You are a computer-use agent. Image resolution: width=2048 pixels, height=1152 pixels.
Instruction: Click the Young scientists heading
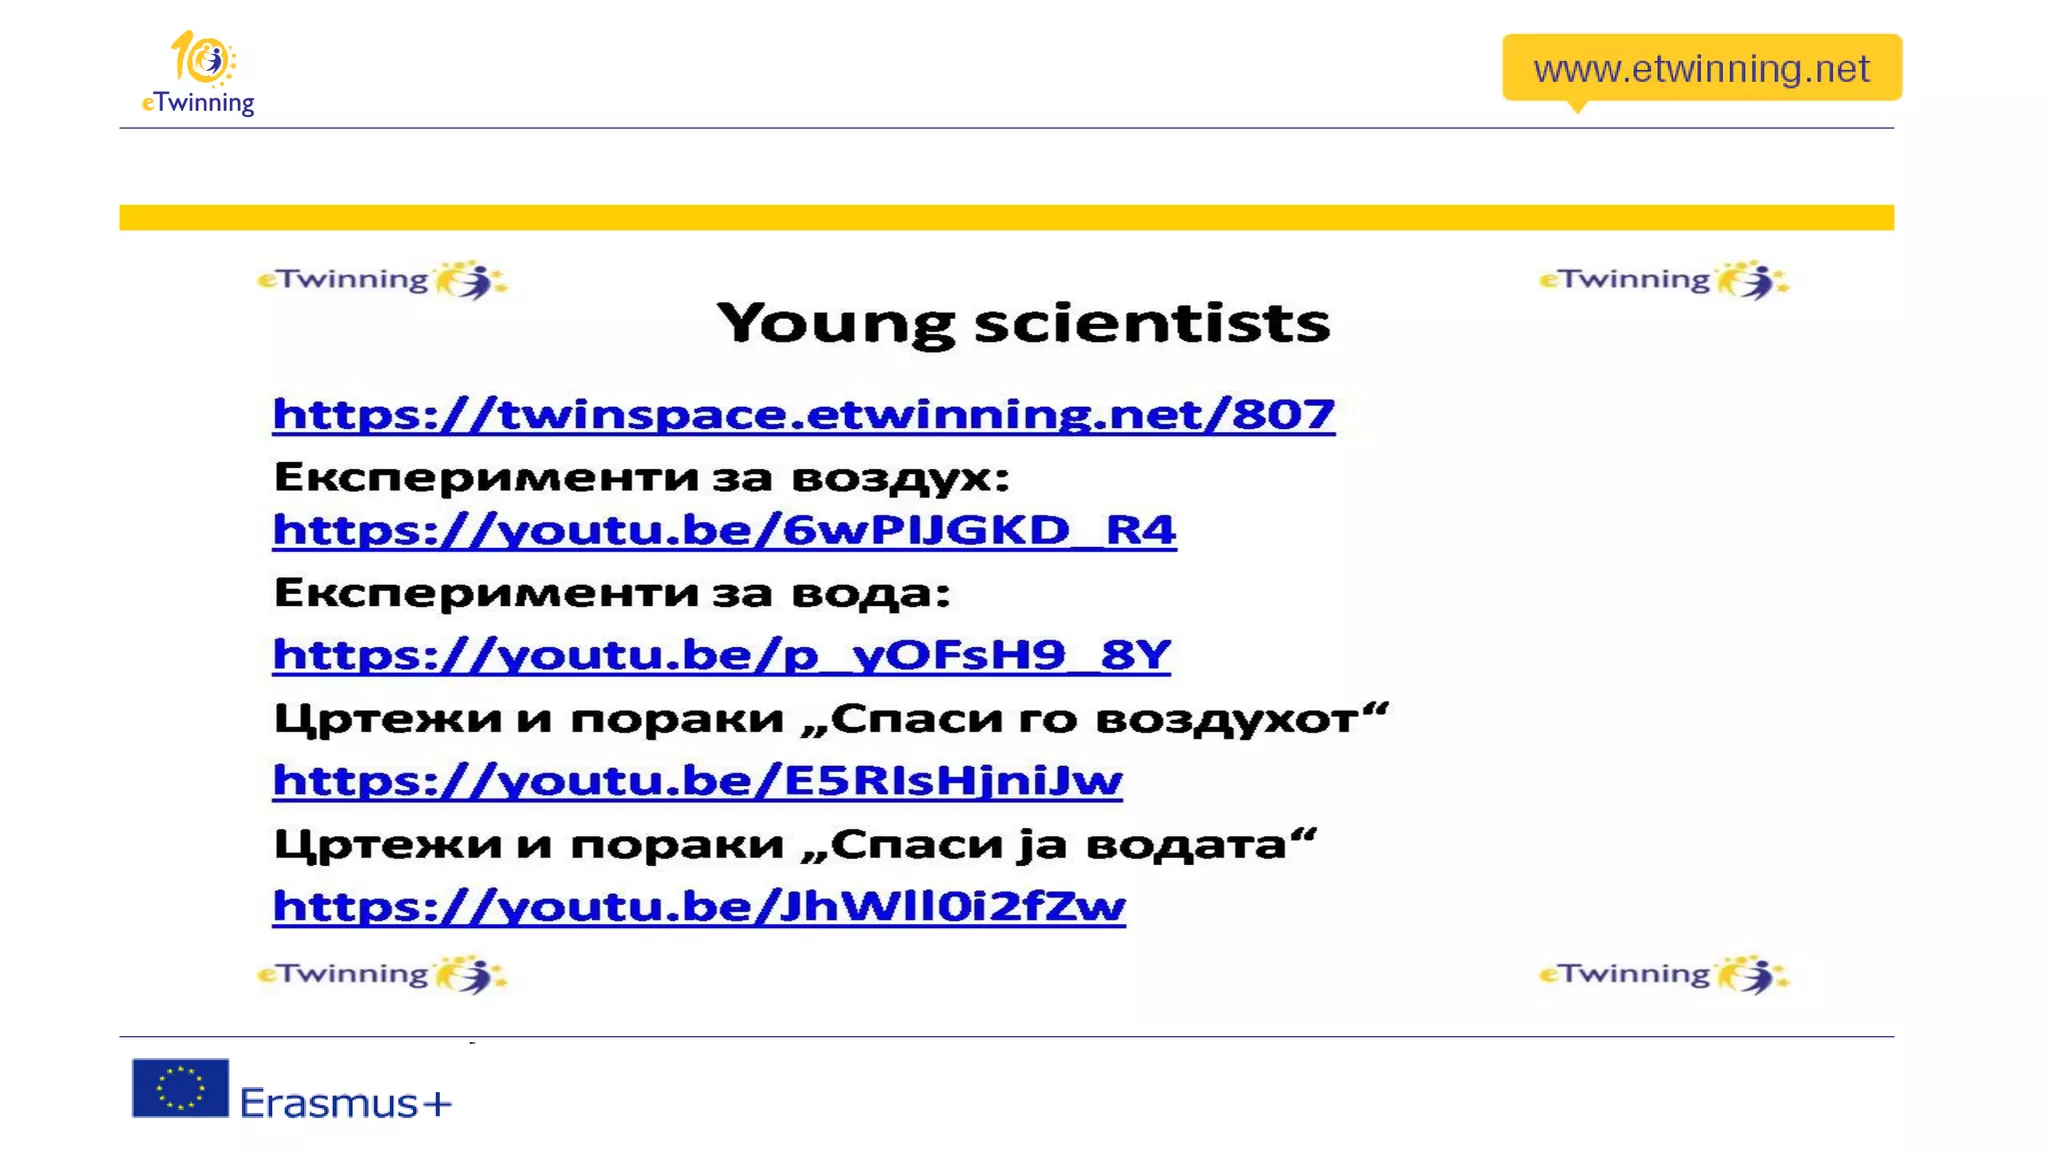[x=1023, y=323]
